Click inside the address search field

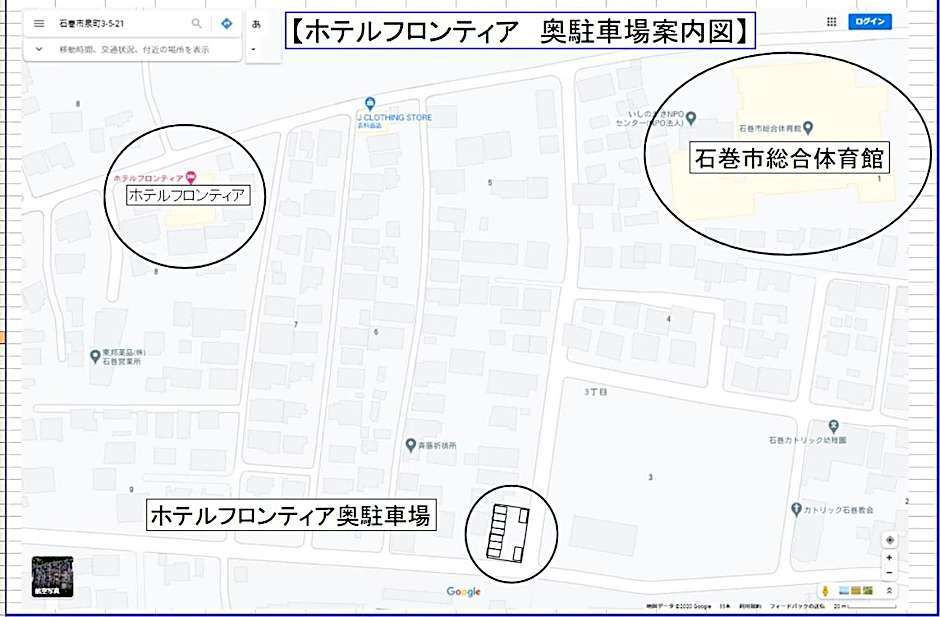(x=120, y=22)
